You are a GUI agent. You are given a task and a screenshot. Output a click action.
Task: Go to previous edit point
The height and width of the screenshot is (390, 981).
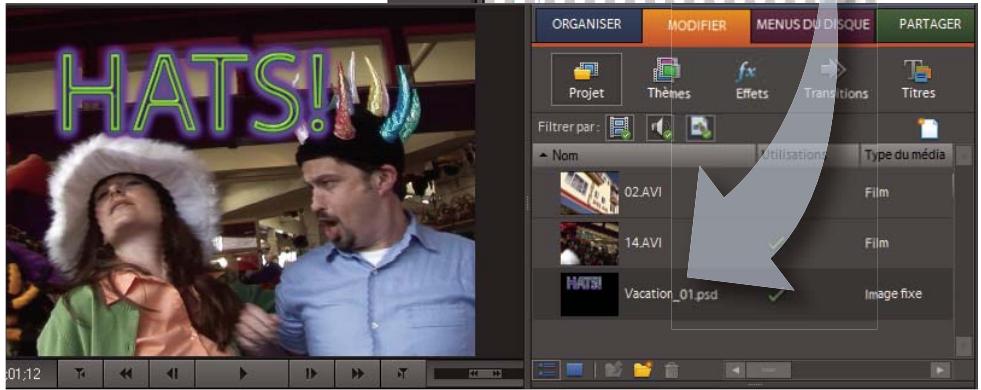pyautogui.click(x=80, y=374)
